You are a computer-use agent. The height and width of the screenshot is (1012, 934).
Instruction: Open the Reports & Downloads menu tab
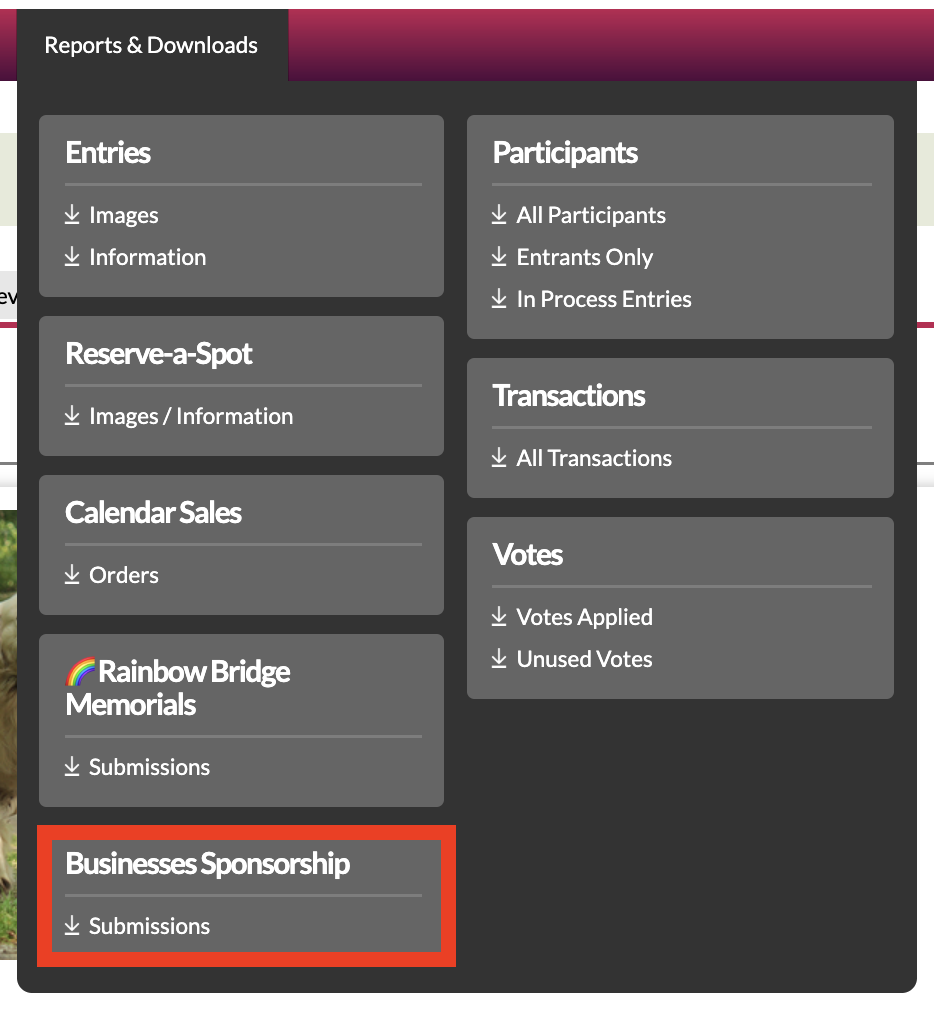pyautogui.click(x=151, y=45)
